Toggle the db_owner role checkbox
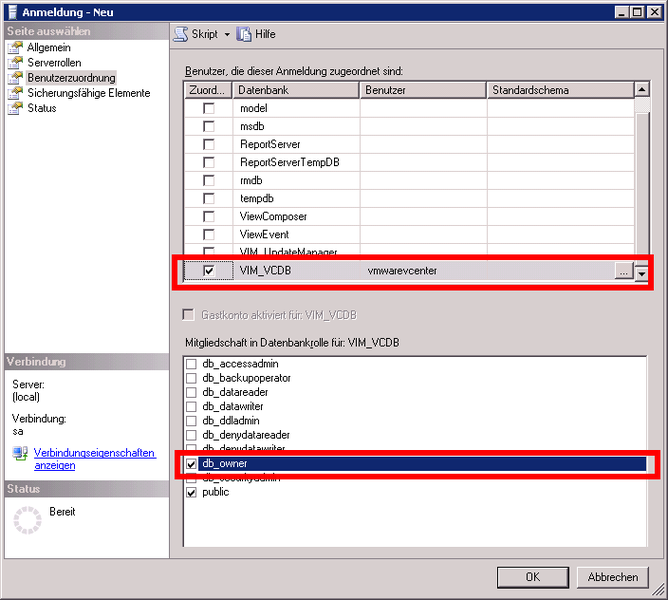This screenshot has width=668, height=600. click(191, 464)
